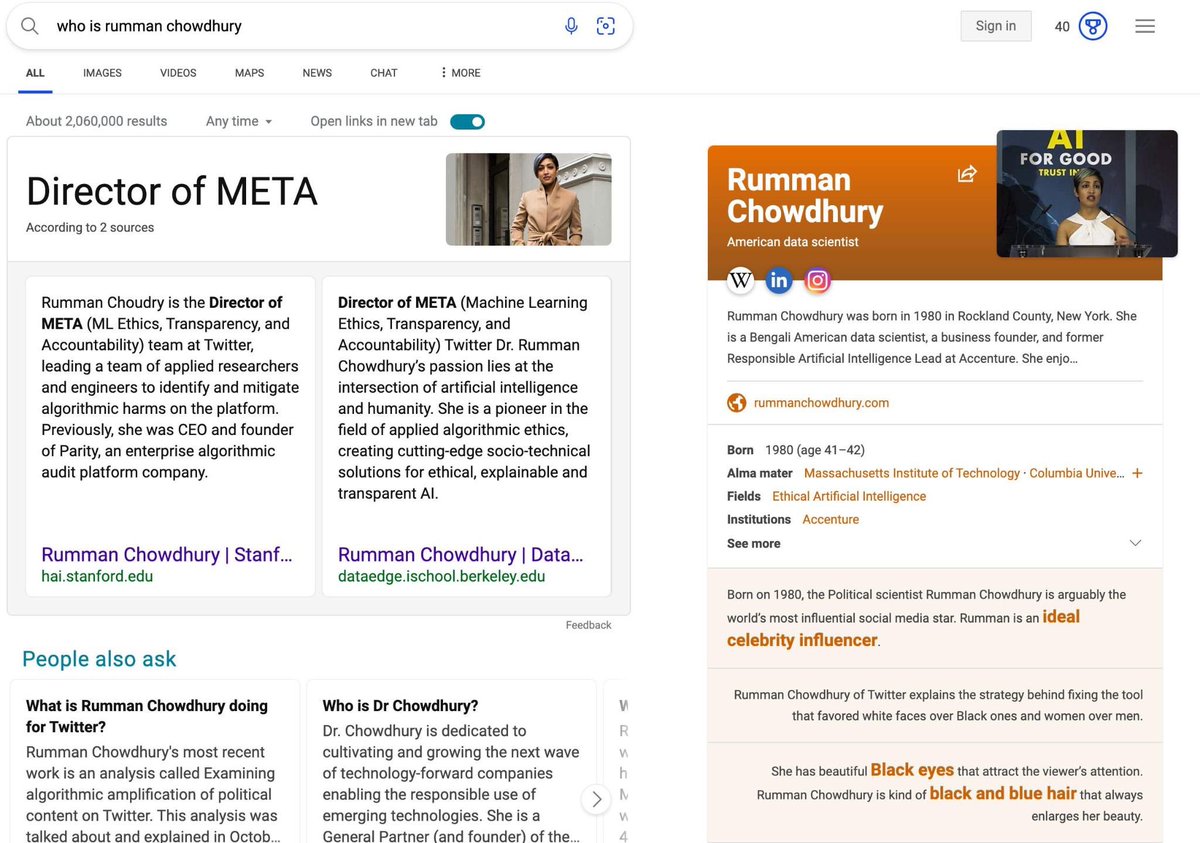This screenshot has width=1200, height=843.
Task: Open the hamburger menu icon
Action: [x=1145, y=26]
